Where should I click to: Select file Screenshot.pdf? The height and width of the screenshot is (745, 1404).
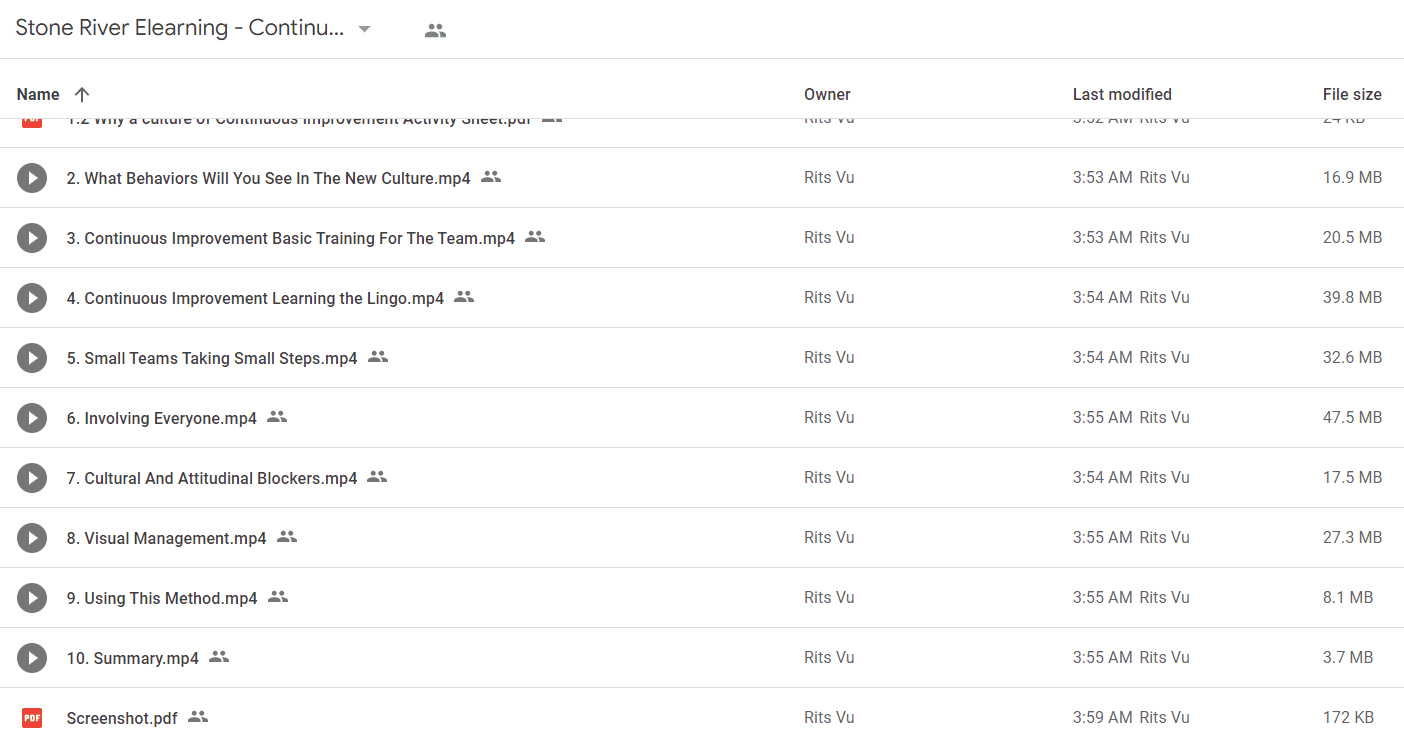point(122,718)
